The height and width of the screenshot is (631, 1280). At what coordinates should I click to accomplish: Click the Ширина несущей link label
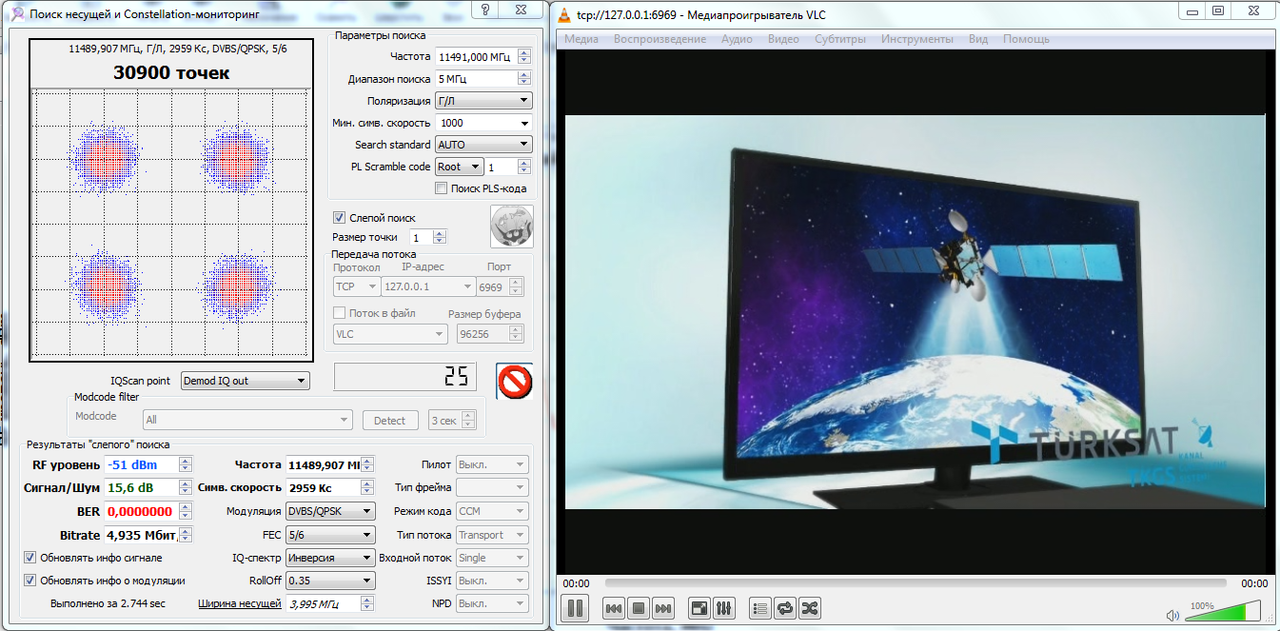[x=240, y=603]
